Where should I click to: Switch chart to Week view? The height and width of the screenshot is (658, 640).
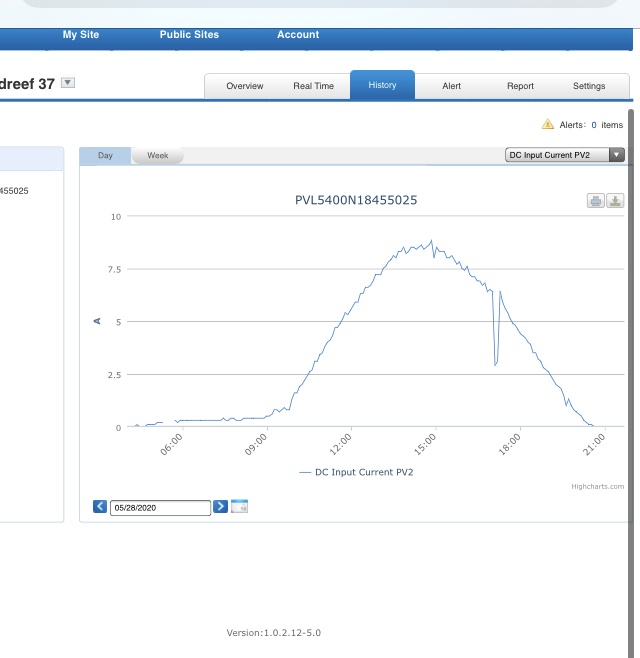[157, 156]
